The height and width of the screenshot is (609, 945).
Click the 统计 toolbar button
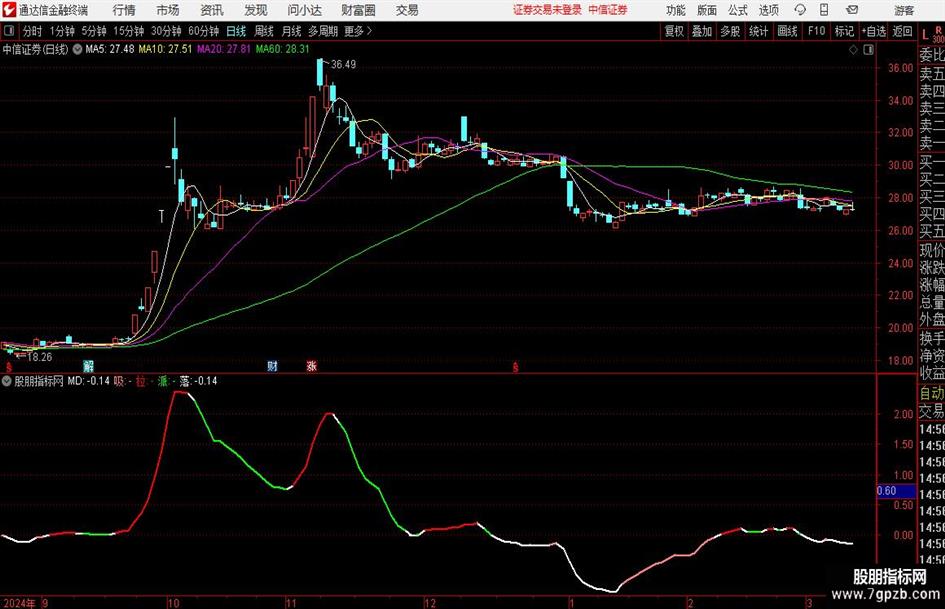point(758,31)
